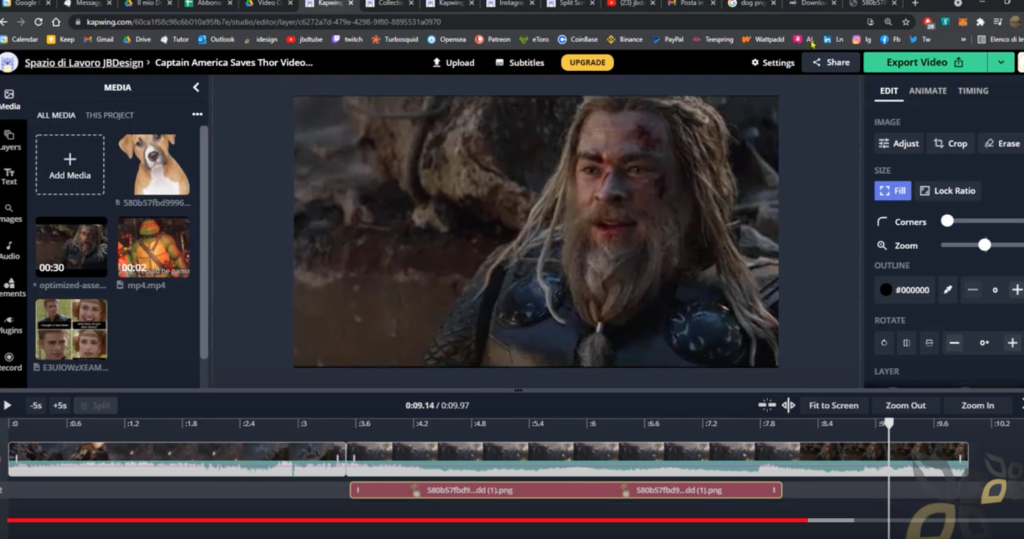Toggle Lock Ratio option
Image resolution: width=1024 pixels, height=539 pixels.
tap(948, 191)
